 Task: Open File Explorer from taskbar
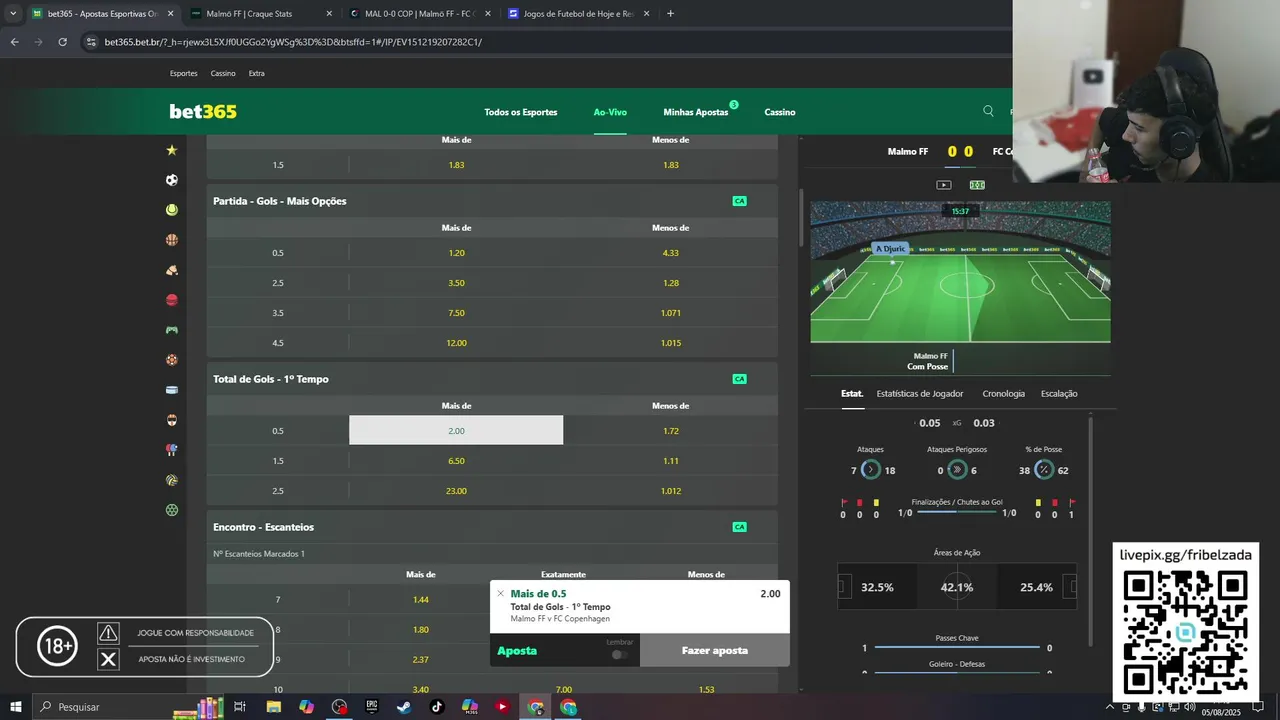tap(273, 707)
